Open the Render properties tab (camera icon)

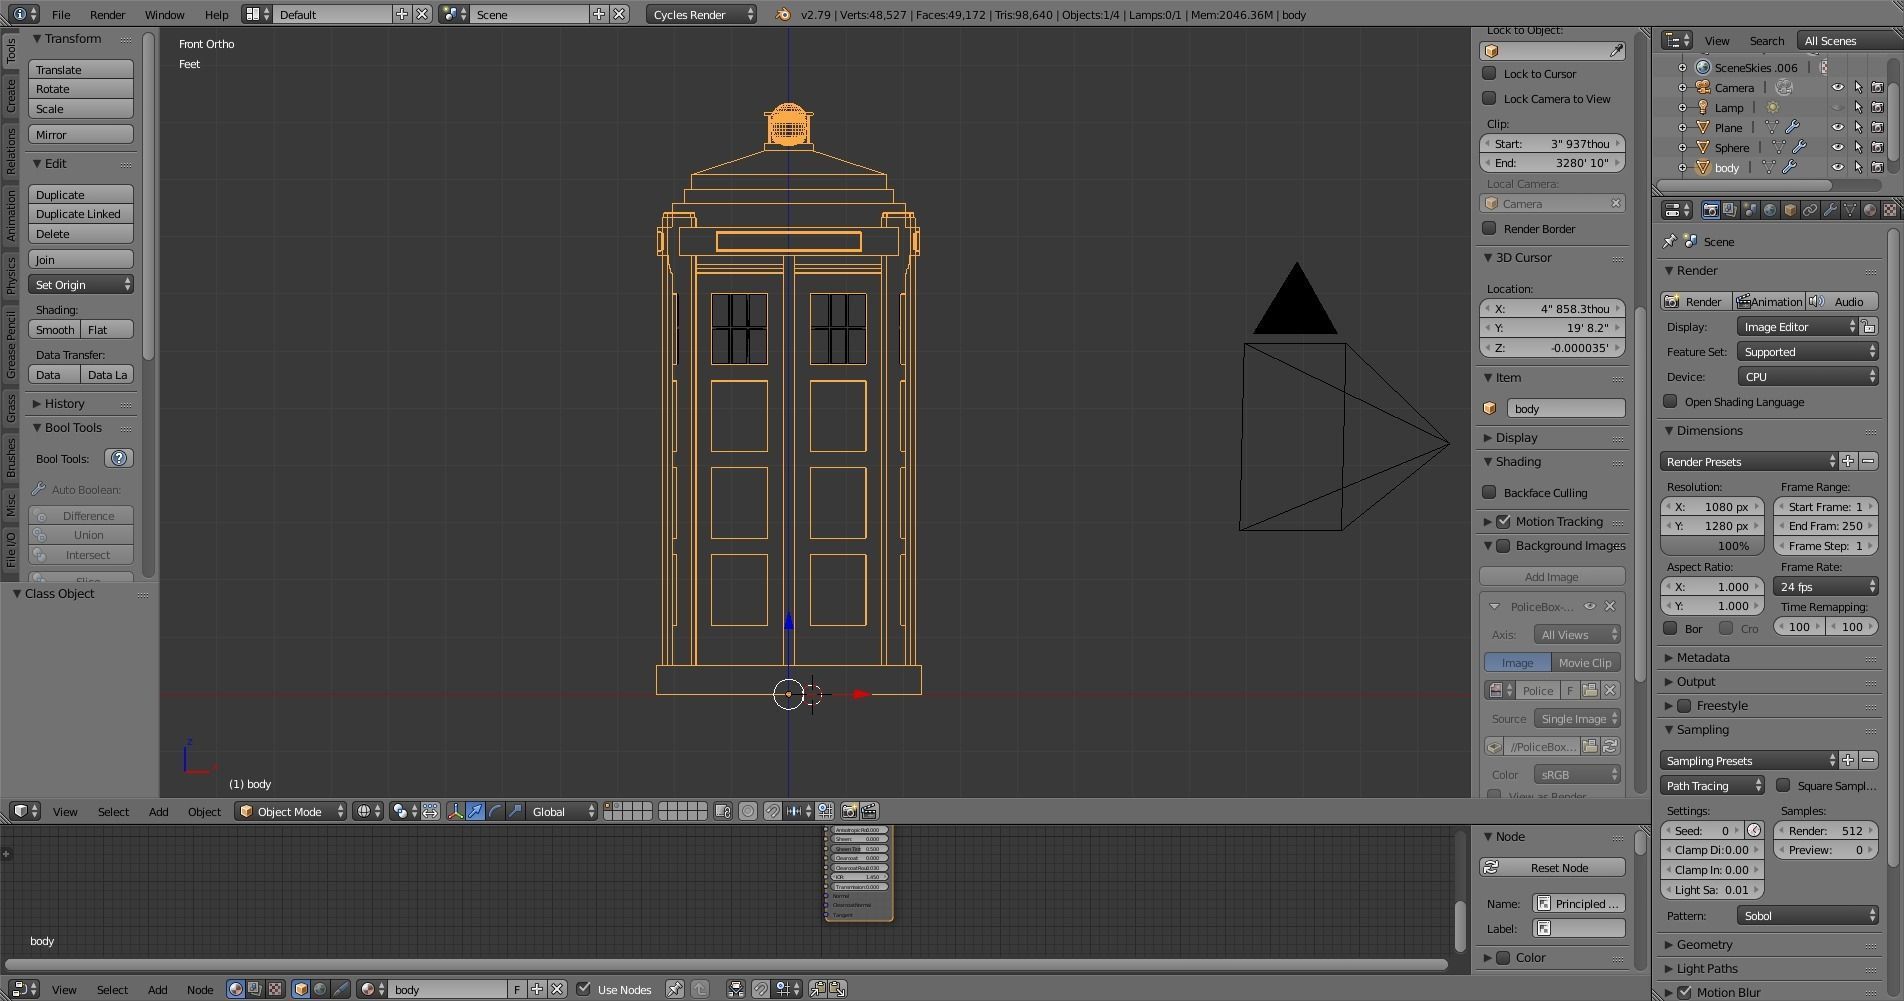(x=1710, y=210)
